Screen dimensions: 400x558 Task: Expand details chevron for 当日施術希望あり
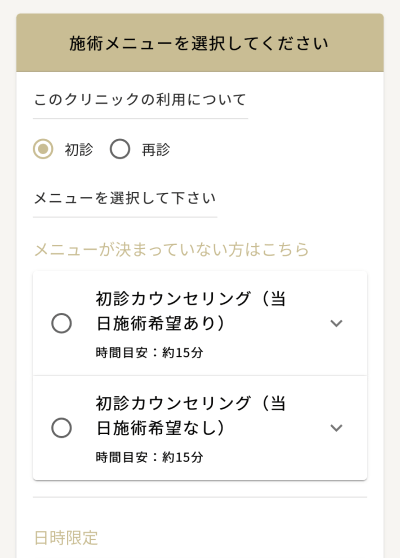pos(336,323)
